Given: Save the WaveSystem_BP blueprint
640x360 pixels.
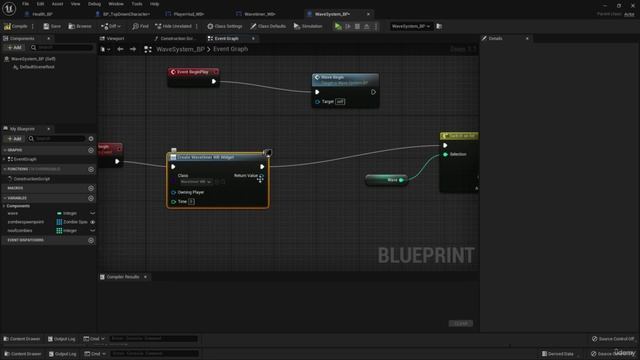Looking at the screenshot, I should pyautogui.click(x=52, y=26).
